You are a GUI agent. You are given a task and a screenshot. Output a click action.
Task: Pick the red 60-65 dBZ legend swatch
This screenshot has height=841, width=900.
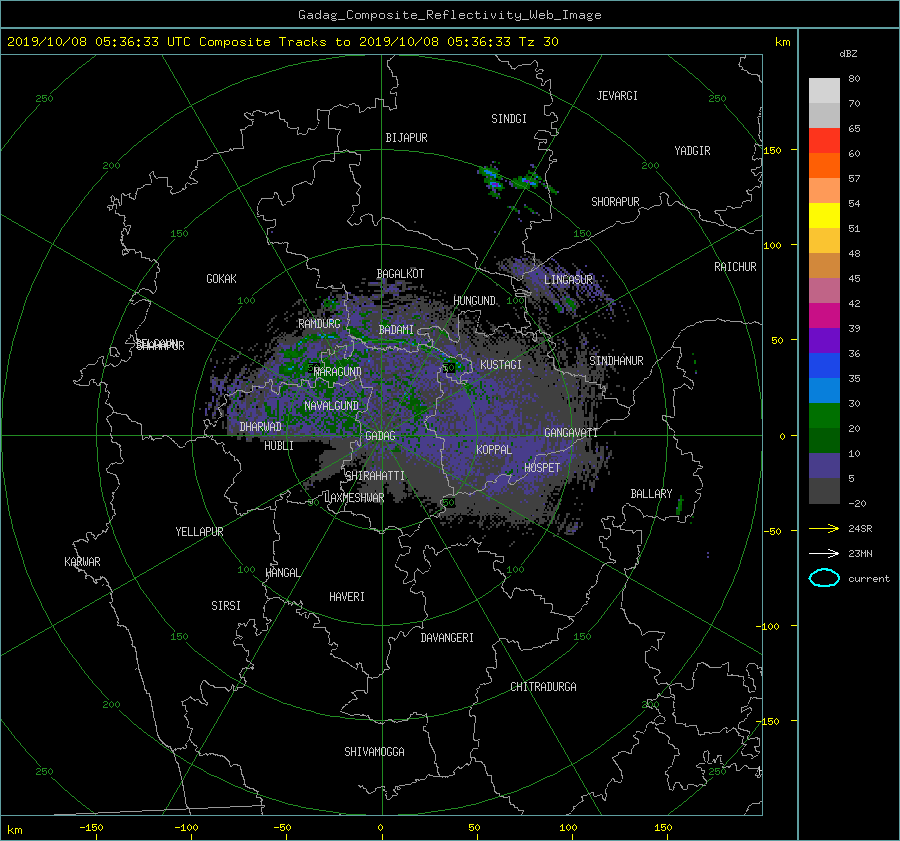[x=824, y=141]
